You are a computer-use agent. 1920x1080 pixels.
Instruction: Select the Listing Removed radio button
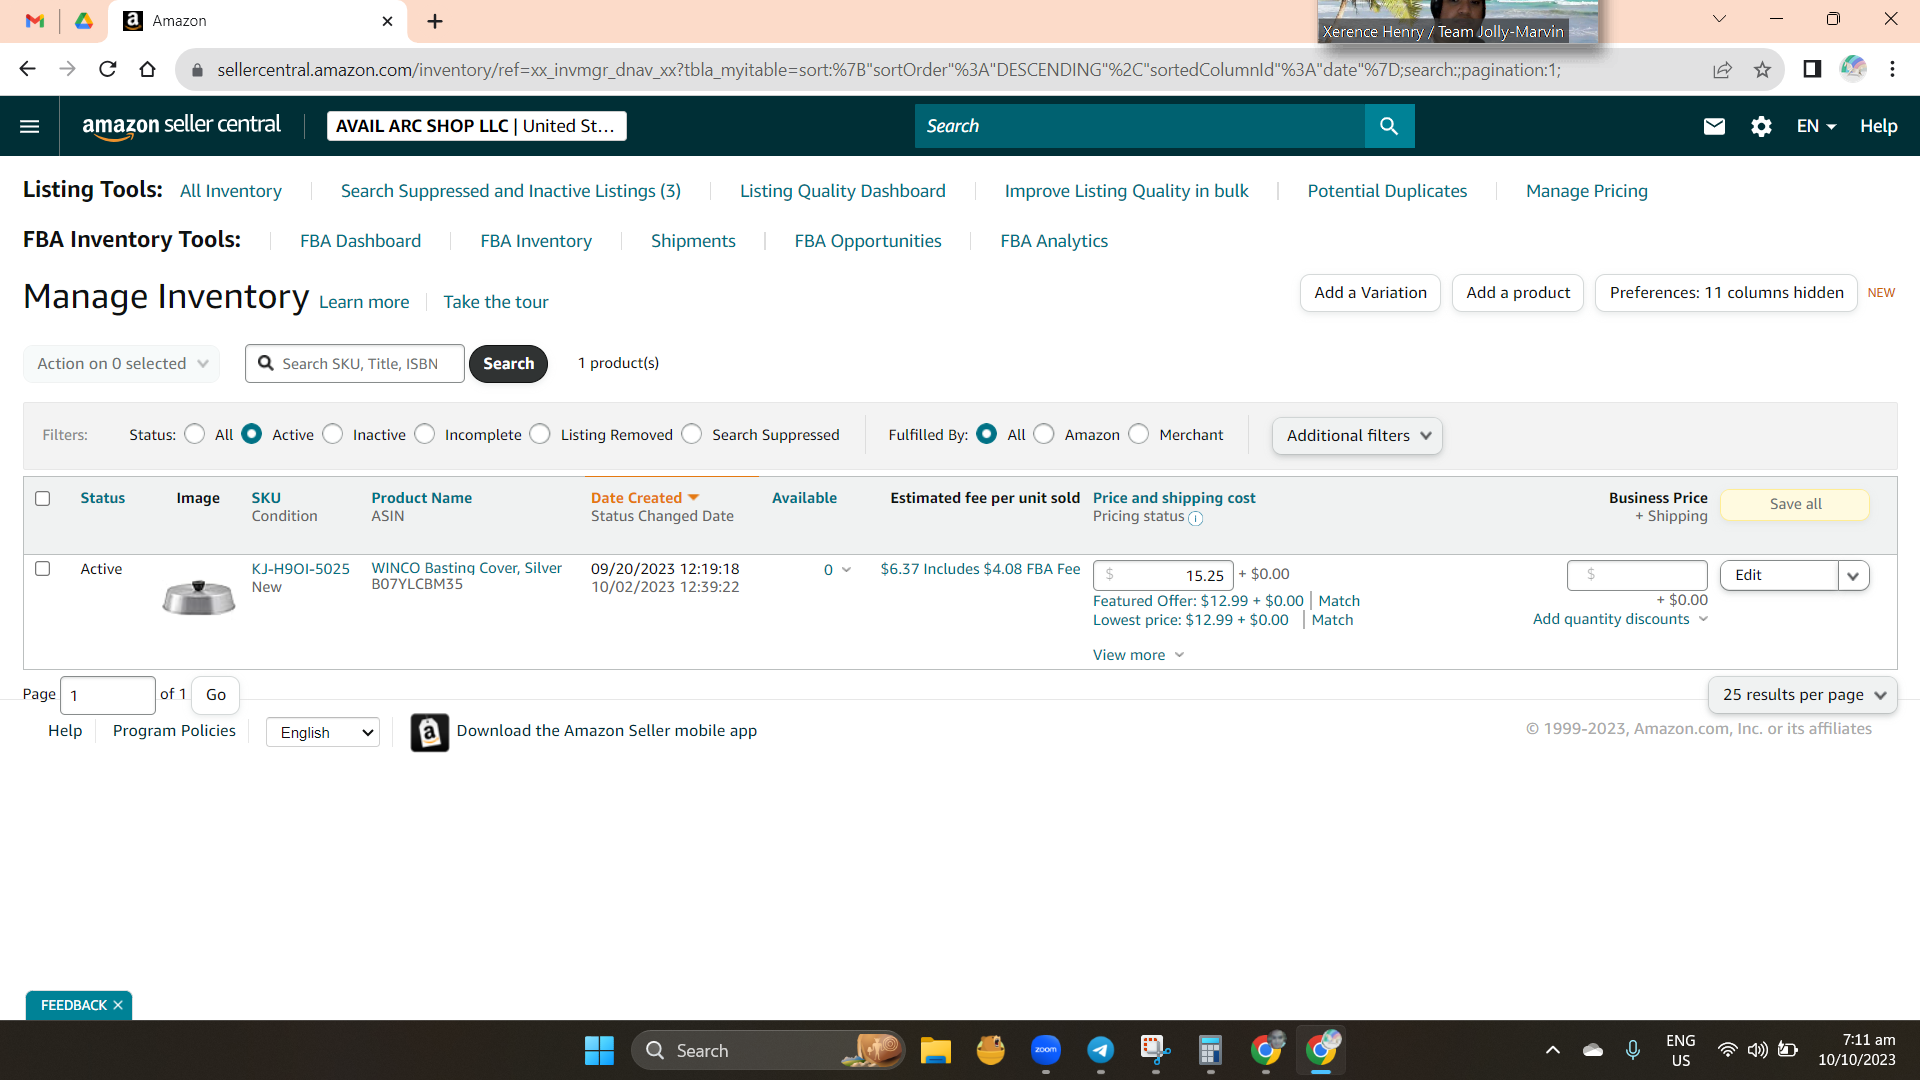pos(540,434)
